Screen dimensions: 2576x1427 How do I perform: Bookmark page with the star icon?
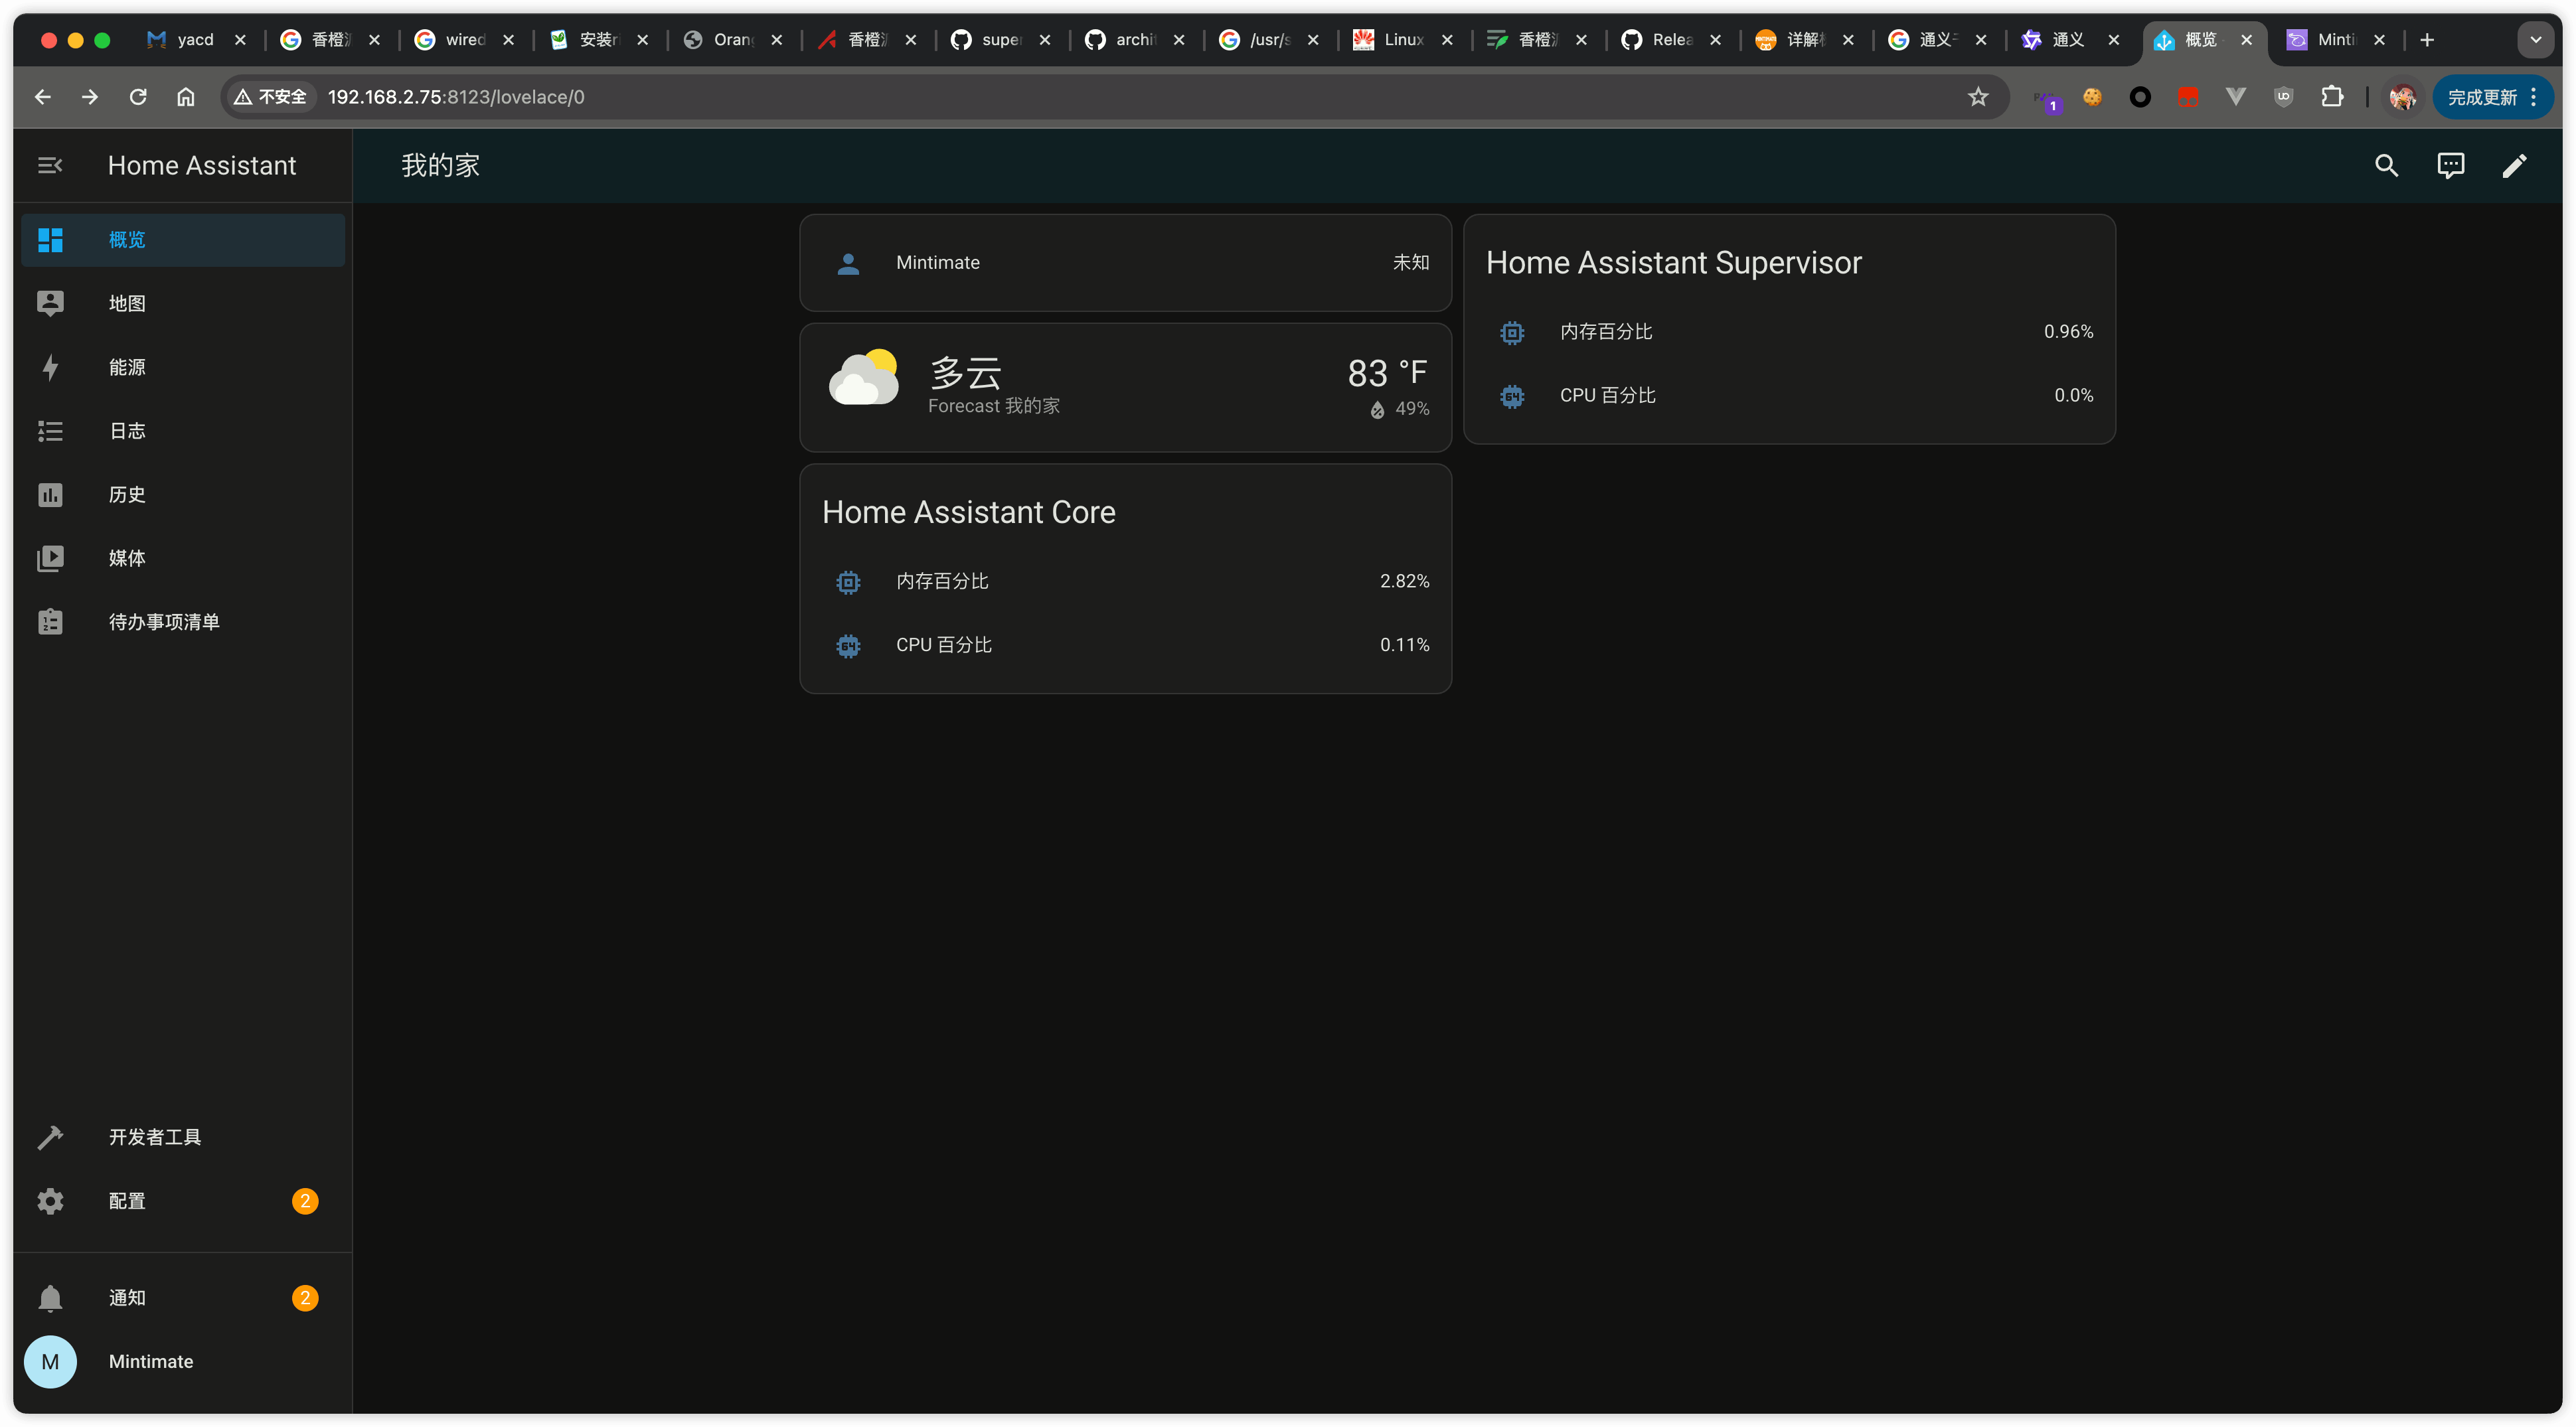1977,97
